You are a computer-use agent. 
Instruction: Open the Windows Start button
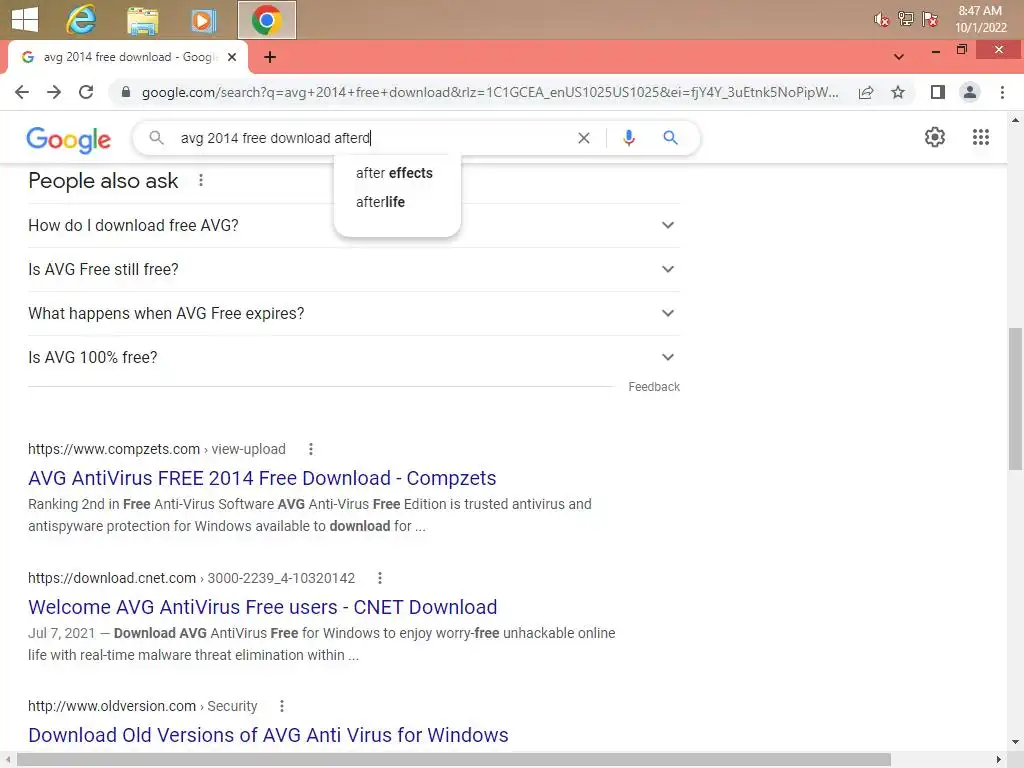click(25, 20)
